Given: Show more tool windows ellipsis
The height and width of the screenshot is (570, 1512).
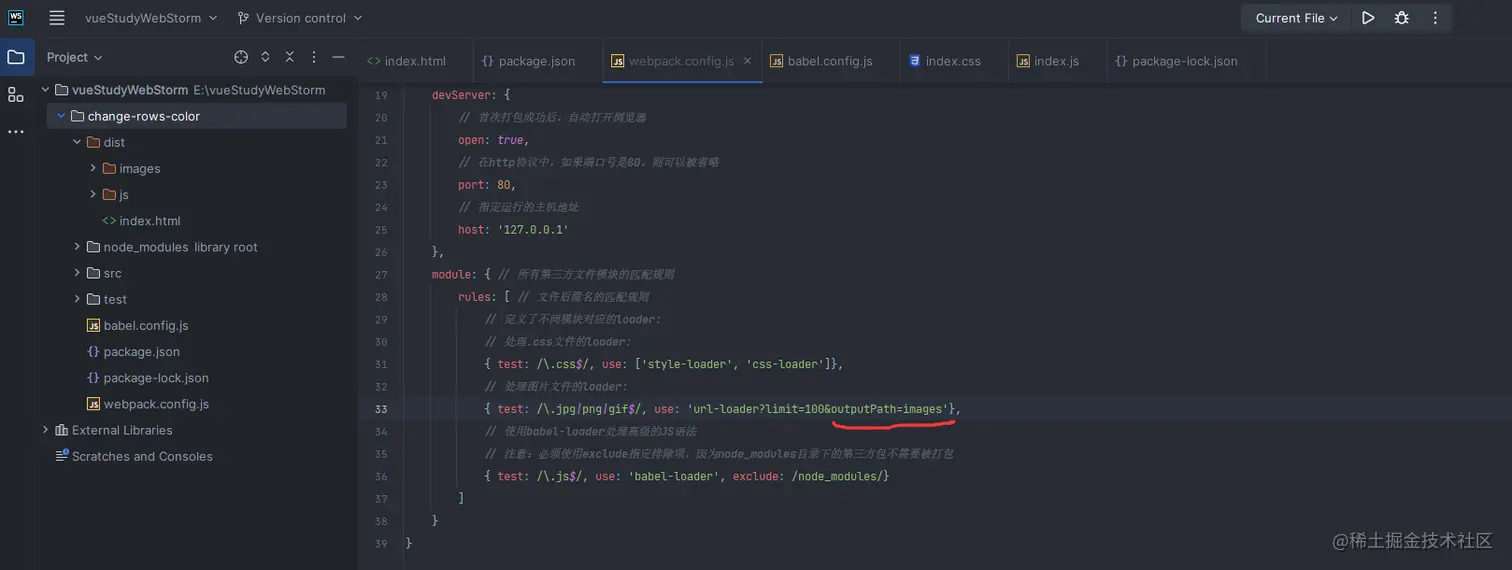Looking at the screenshot, I should point(16,131).
